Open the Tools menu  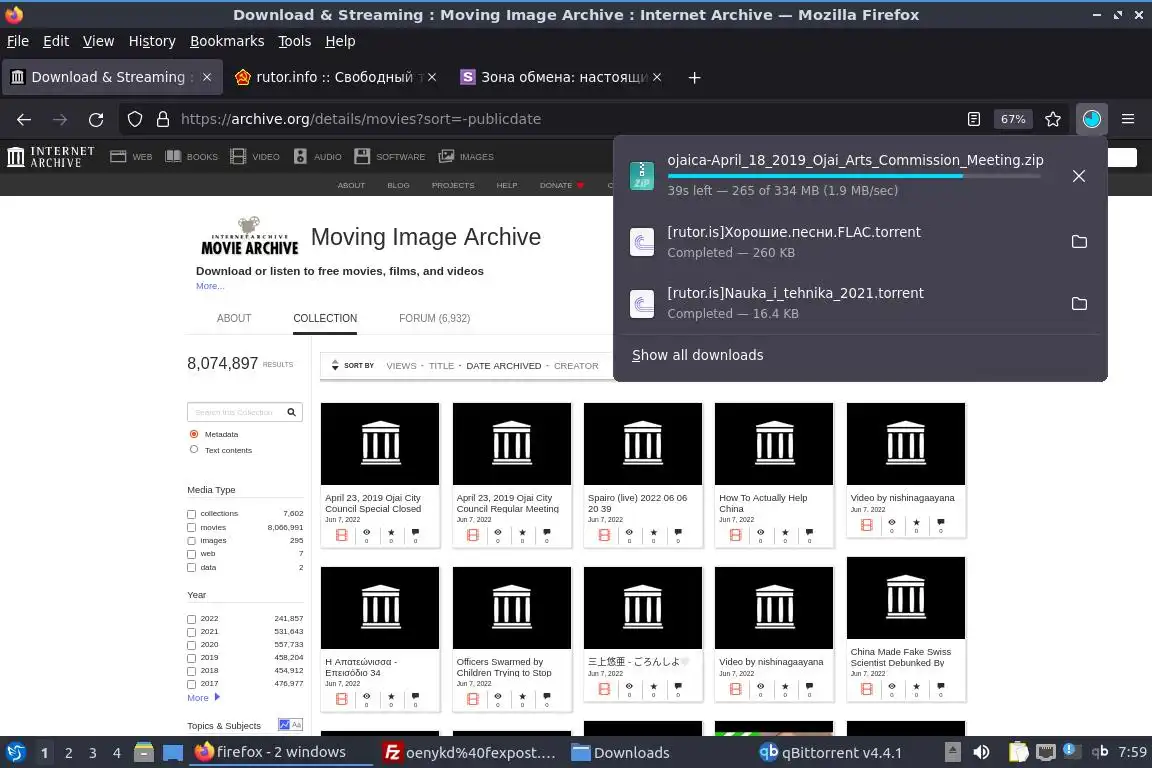pyautogui.click(x=295, y=41)
